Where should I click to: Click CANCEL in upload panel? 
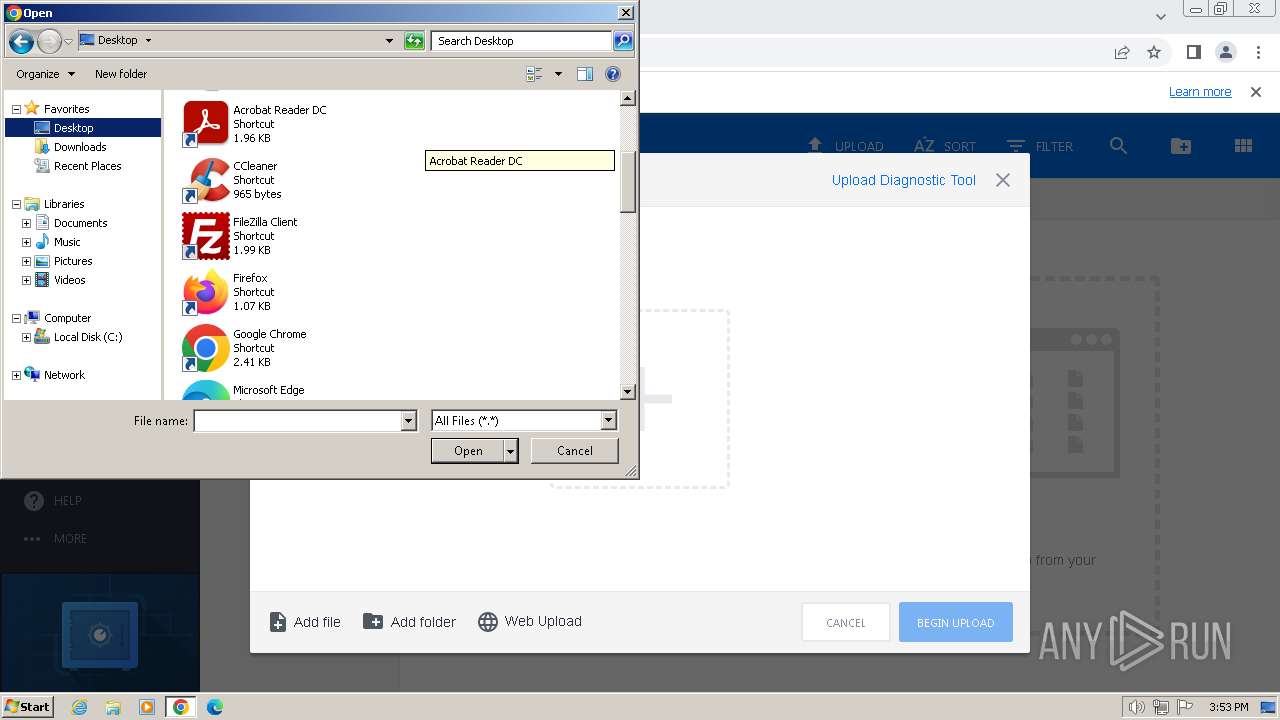[x=845, y=622]
